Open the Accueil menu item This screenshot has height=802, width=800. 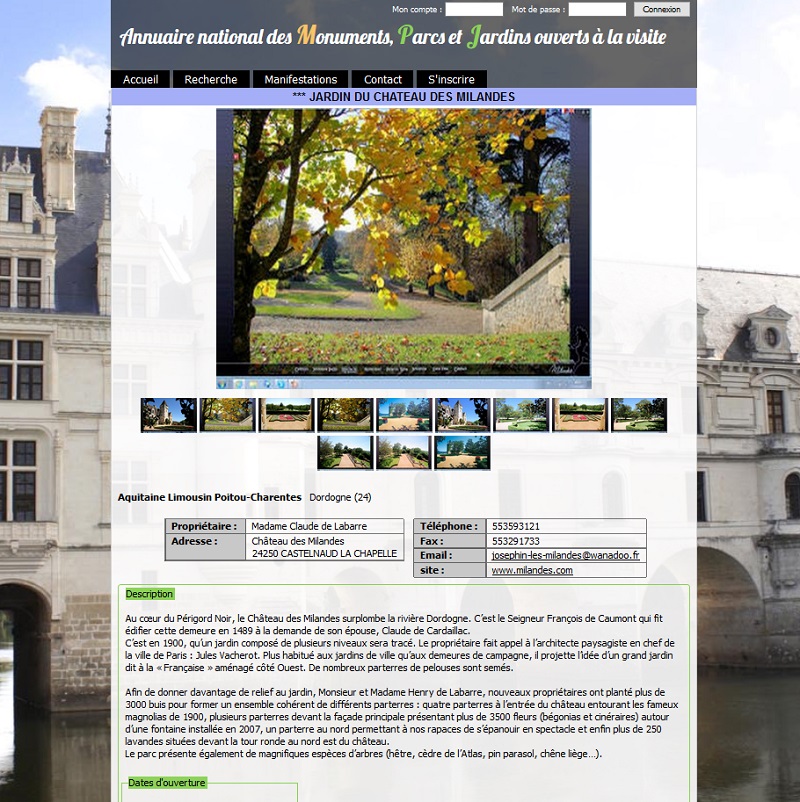click(x=141, y=79)
